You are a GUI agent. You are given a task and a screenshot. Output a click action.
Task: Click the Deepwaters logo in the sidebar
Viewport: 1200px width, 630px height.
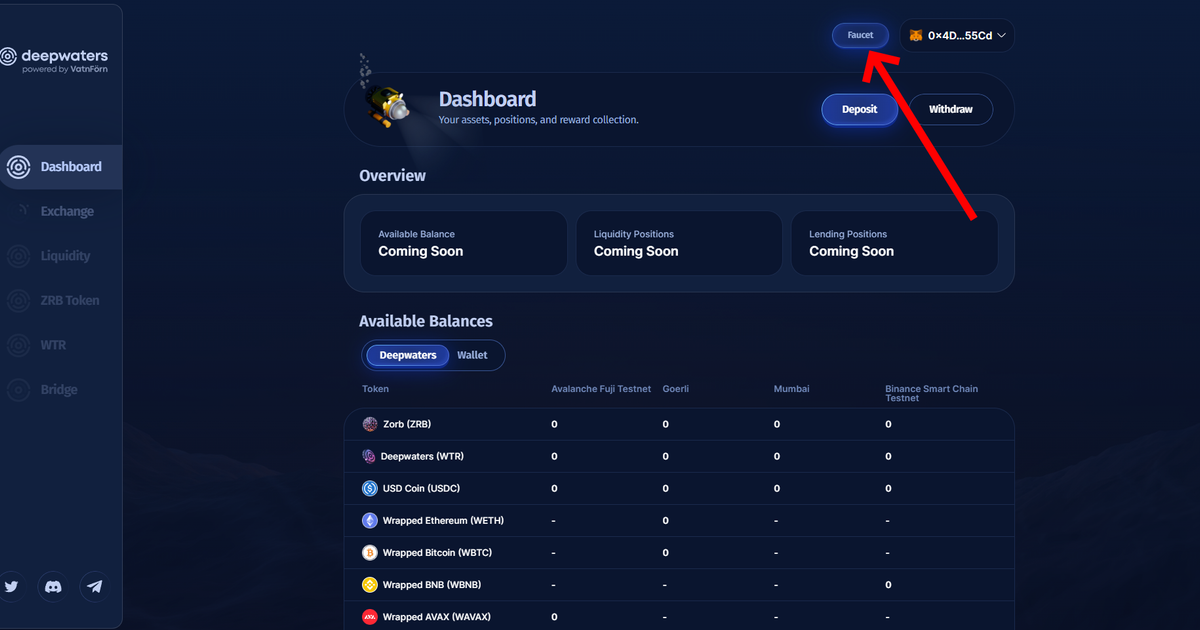tap(55, 60)
